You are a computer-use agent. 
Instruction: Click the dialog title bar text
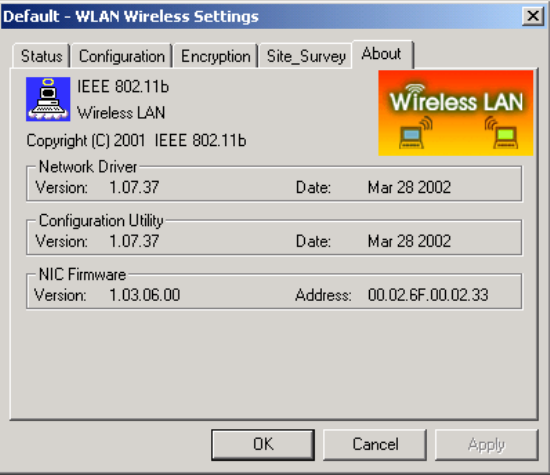click(131, 16)
